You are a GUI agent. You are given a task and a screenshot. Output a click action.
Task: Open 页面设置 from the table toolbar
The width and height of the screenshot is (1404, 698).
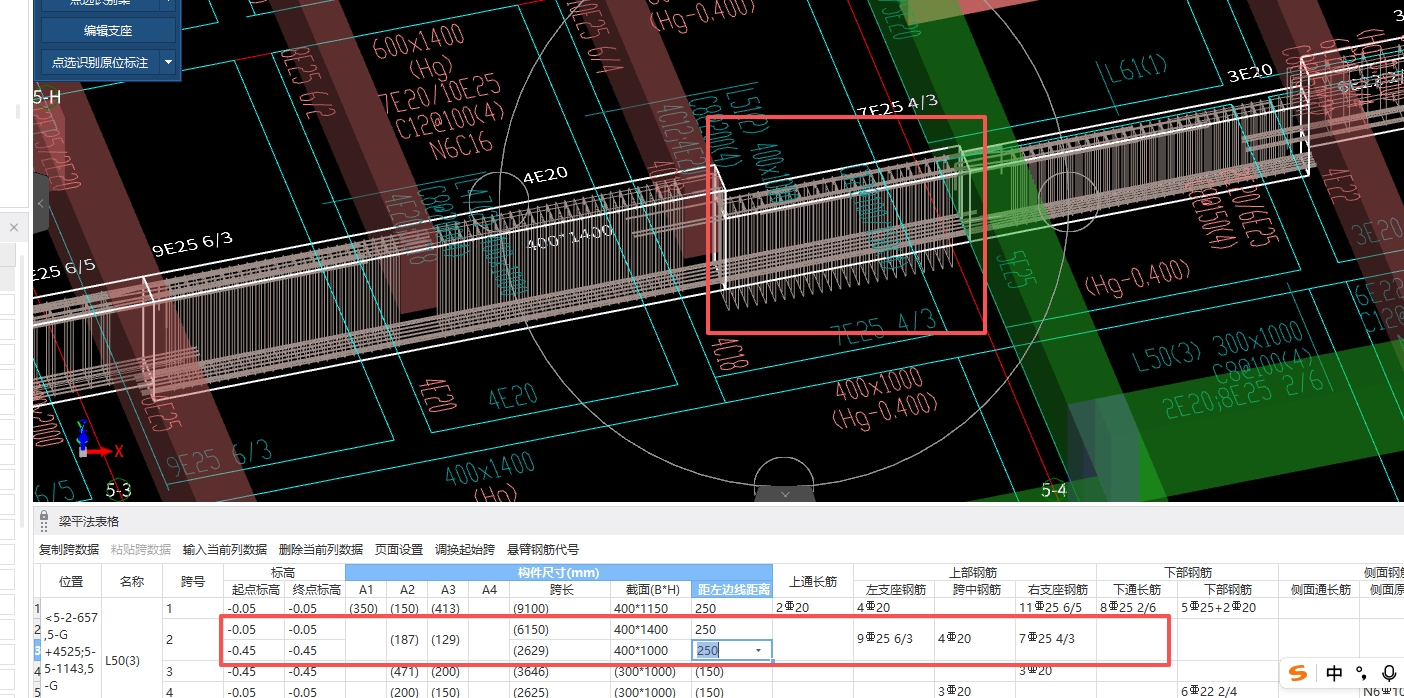pos(399,549)
